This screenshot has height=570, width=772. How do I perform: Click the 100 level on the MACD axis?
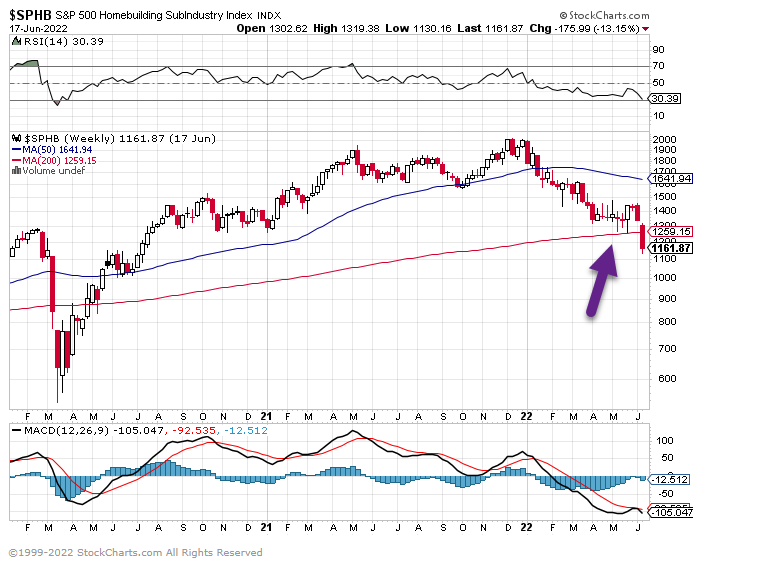(665, 441)
